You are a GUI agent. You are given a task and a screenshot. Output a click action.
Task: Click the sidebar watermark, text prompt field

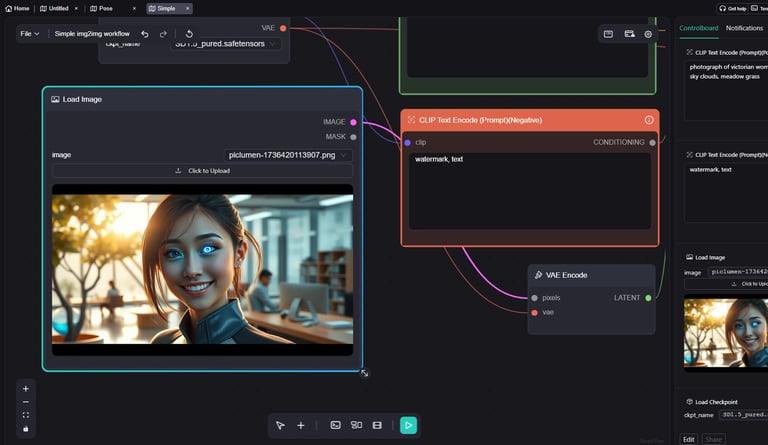coord(726,193)
